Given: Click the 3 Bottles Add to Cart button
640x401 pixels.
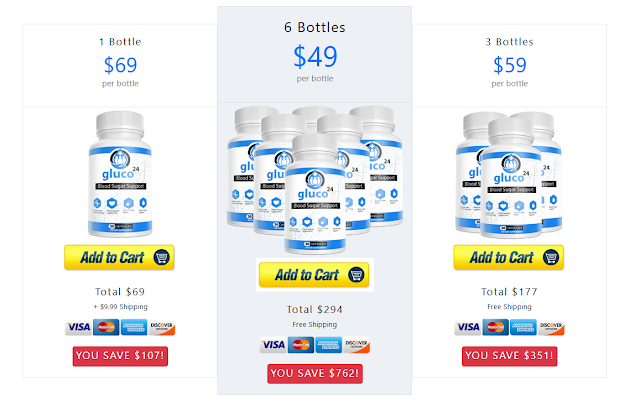Looking at the screenshot, I should [509, 257].
